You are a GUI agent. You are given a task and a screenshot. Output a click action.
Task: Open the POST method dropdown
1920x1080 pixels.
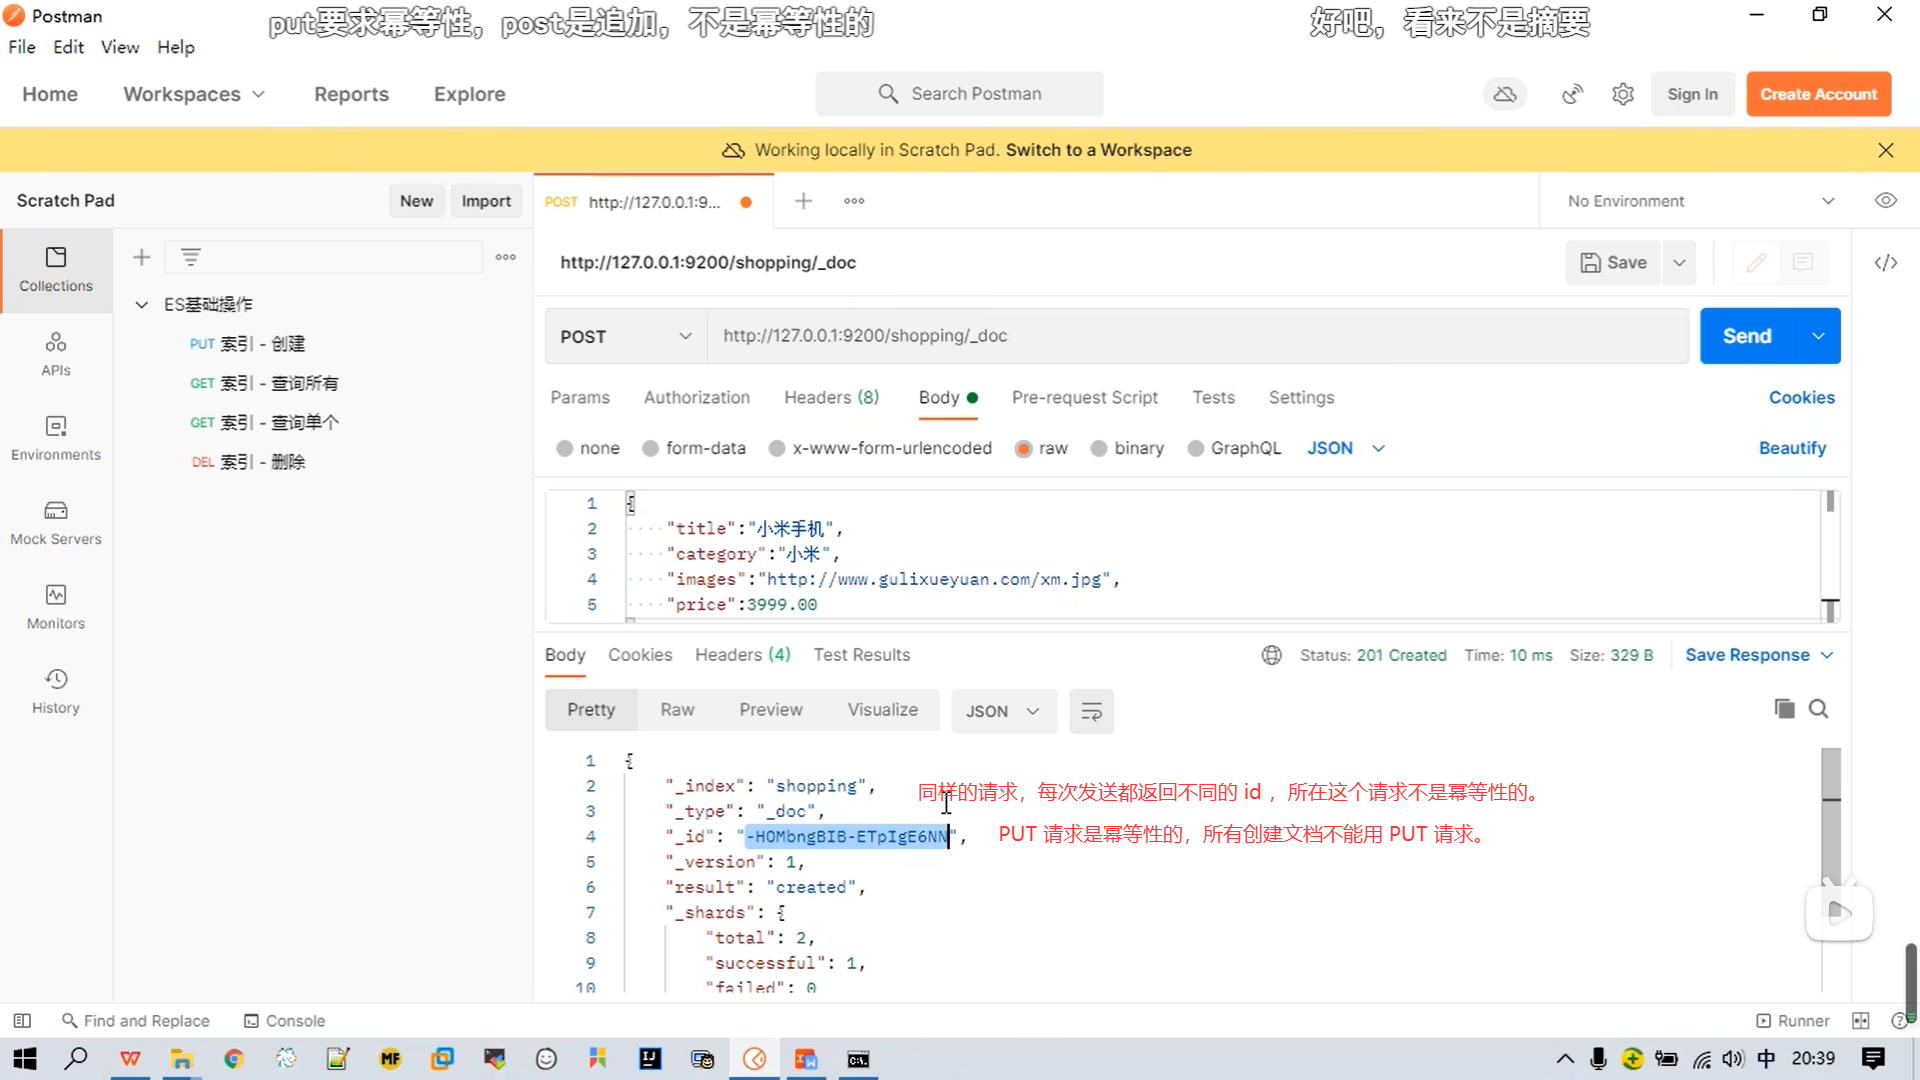[625, 336]
